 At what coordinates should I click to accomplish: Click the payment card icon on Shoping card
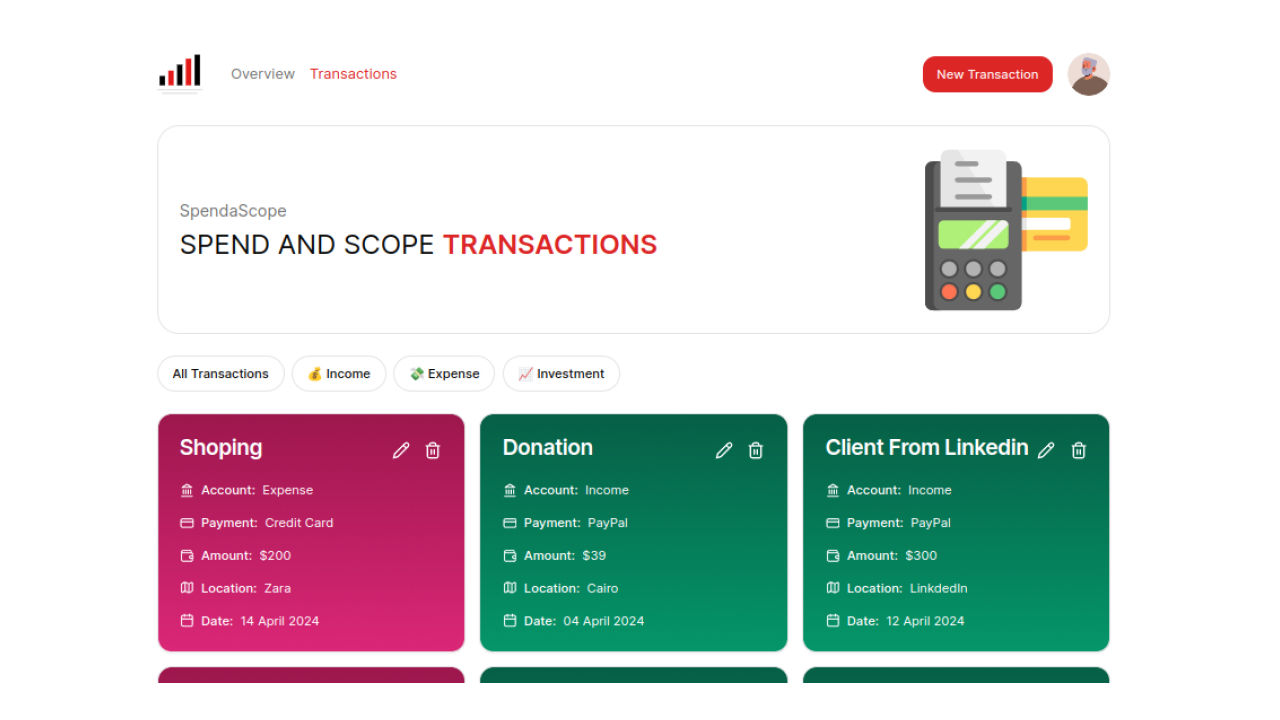[x=187, y=522]
